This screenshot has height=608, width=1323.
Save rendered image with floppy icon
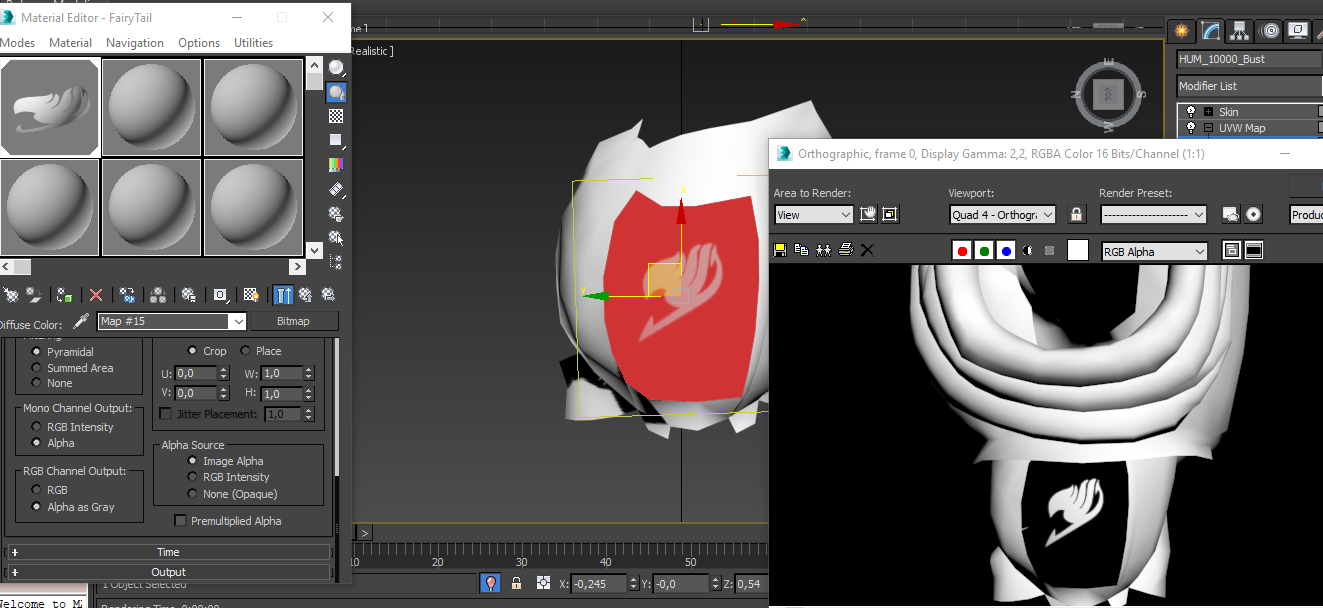pyautogui.click(x=780, y=250)
